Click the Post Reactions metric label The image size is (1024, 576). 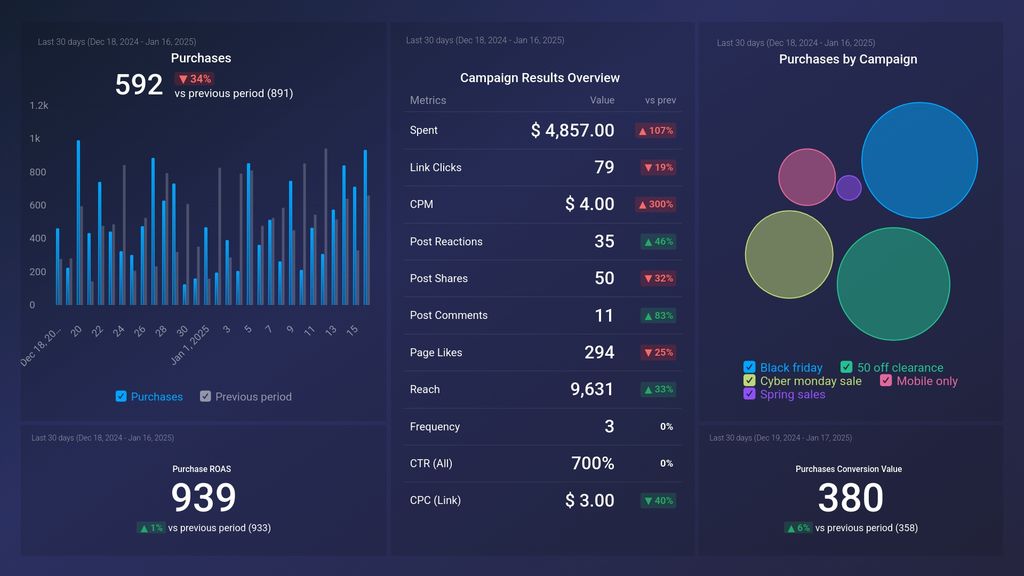pyautogui.click(x=446, y=242)
